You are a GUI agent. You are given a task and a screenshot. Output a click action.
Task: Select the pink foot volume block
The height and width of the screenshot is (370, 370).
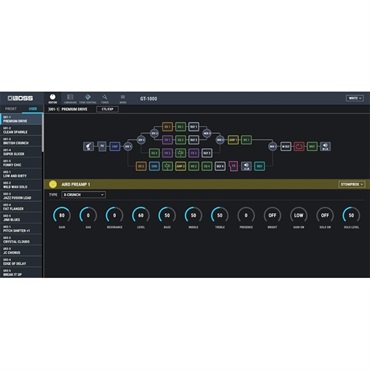click(233, 166)
